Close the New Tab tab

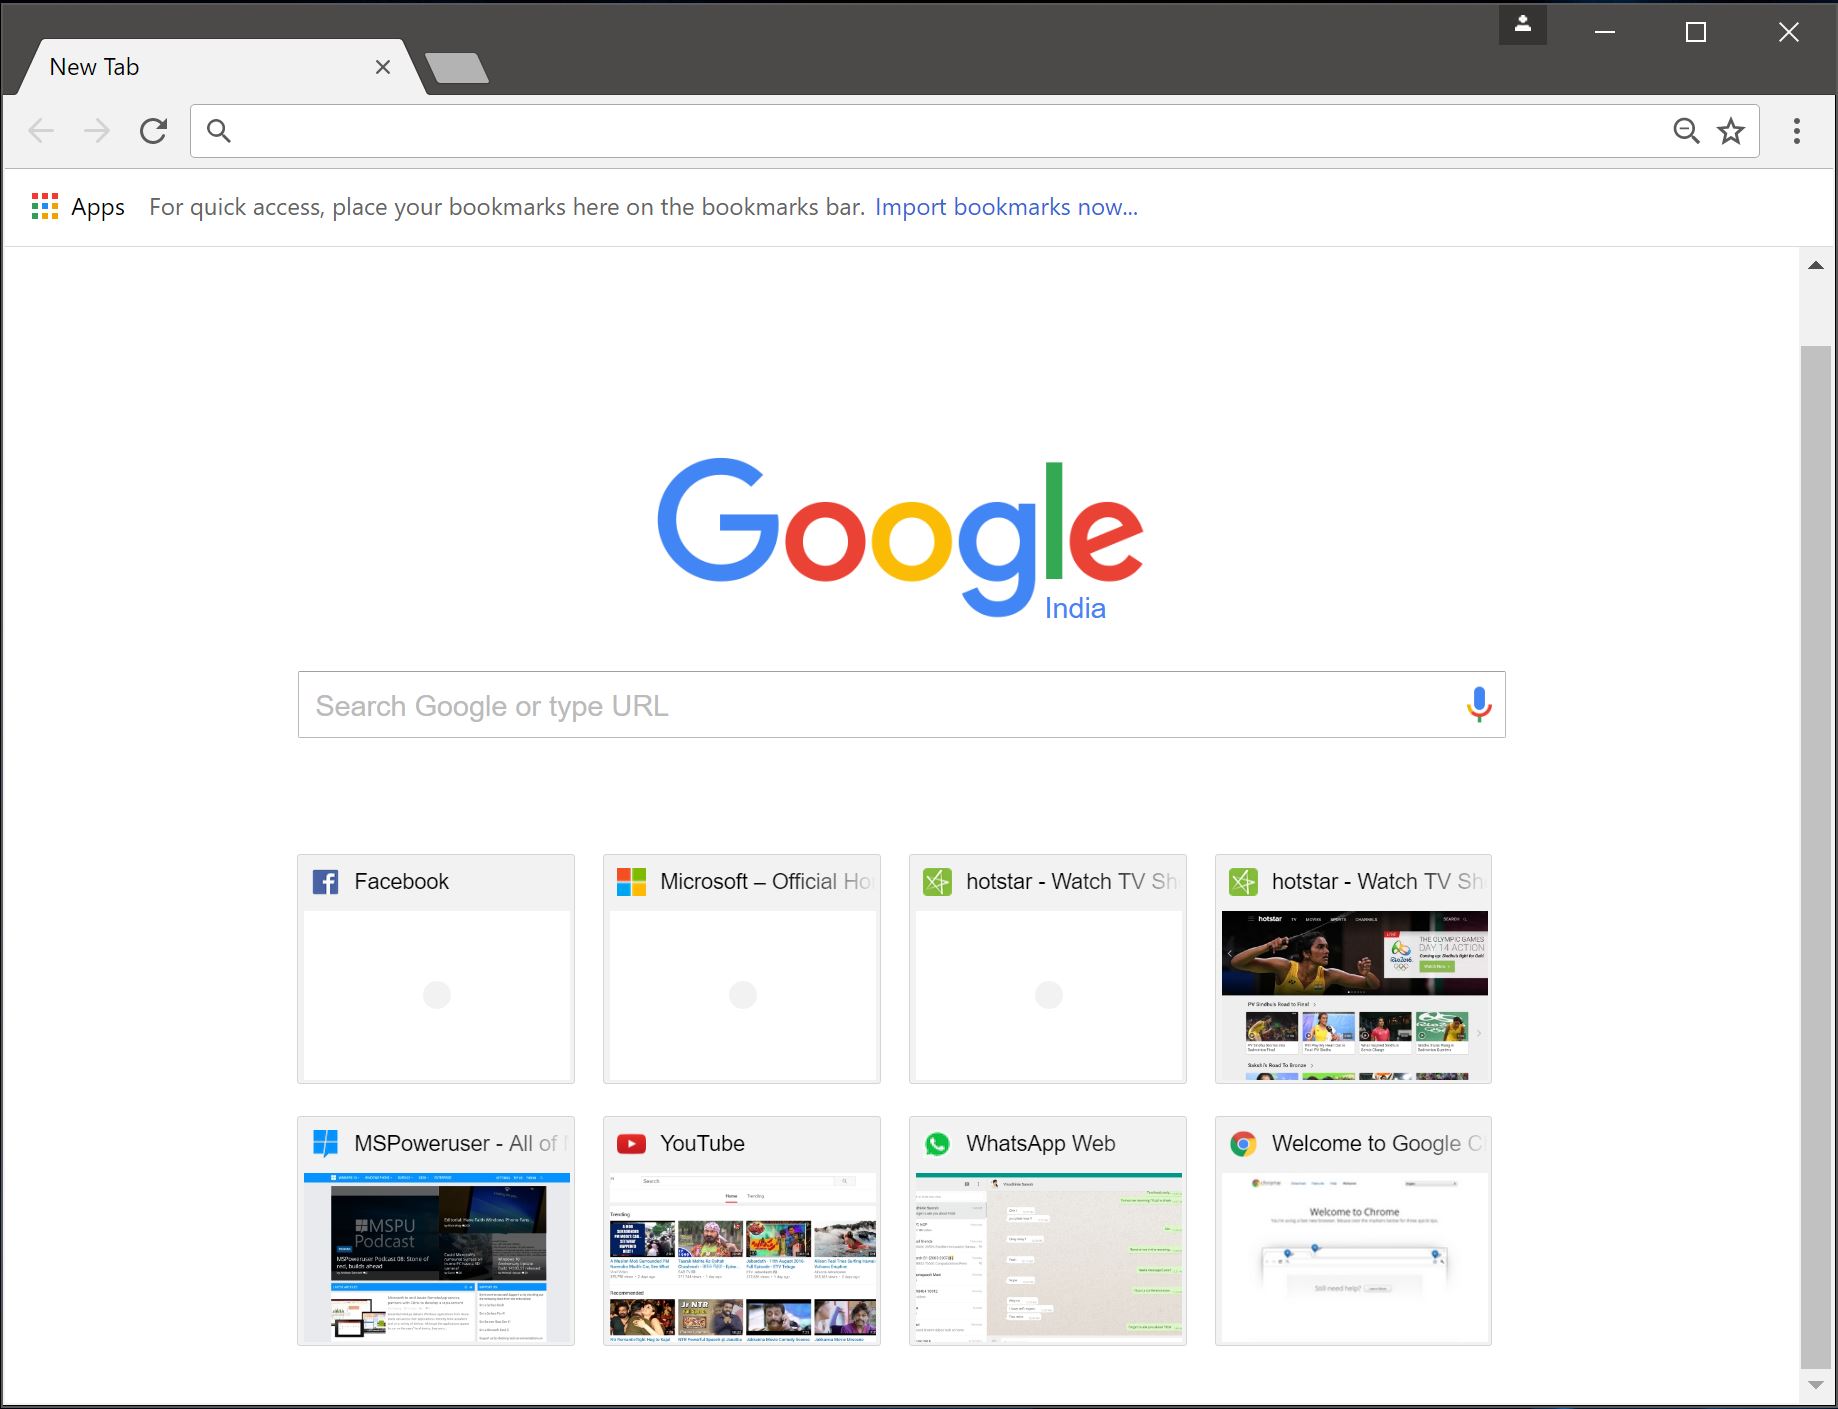point(383,66)
